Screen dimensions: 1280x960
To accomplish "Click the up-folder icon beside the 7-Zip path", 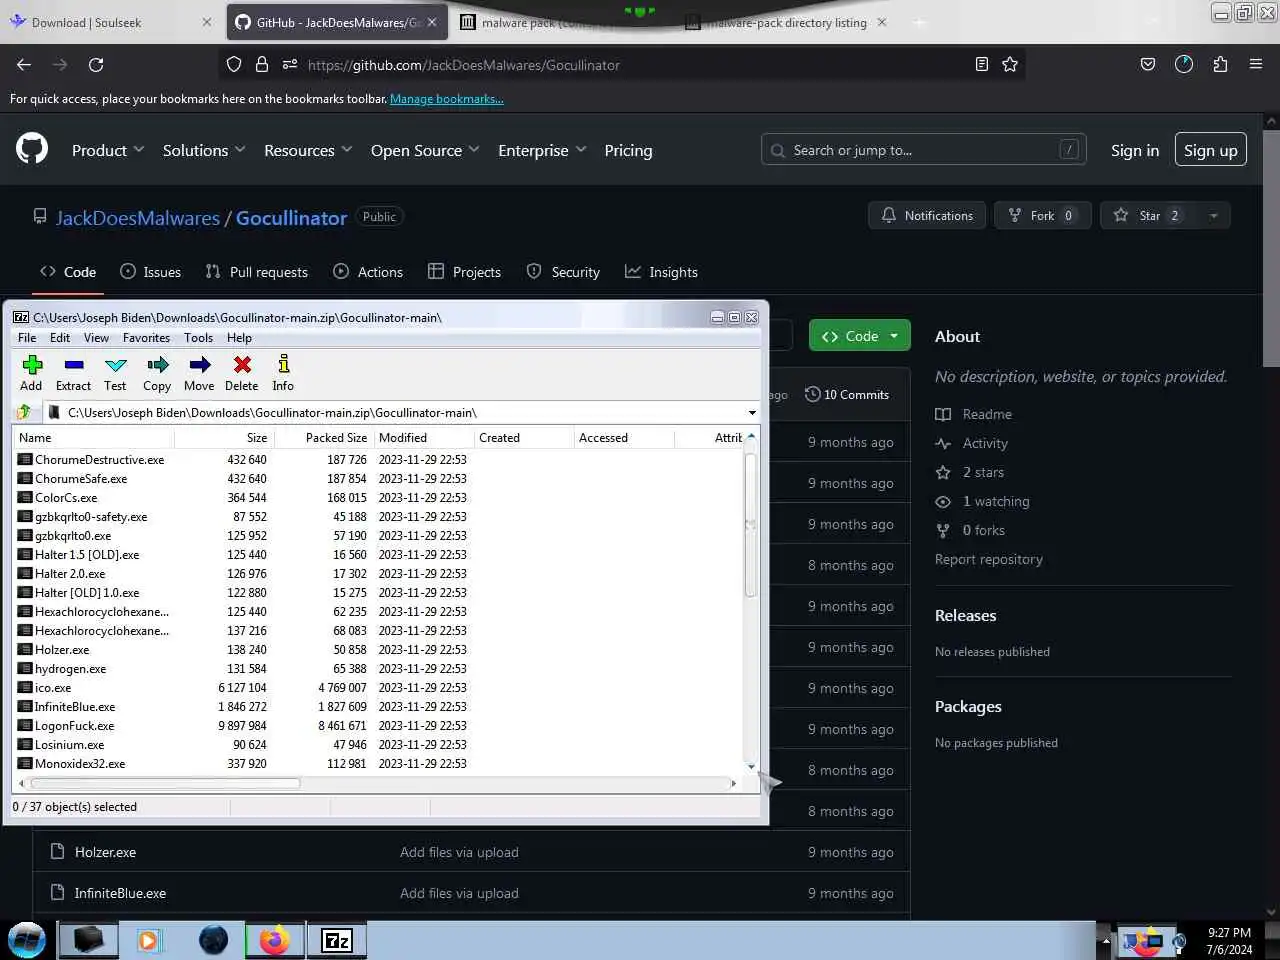I will pyautogui.click(x=25, y=412).
